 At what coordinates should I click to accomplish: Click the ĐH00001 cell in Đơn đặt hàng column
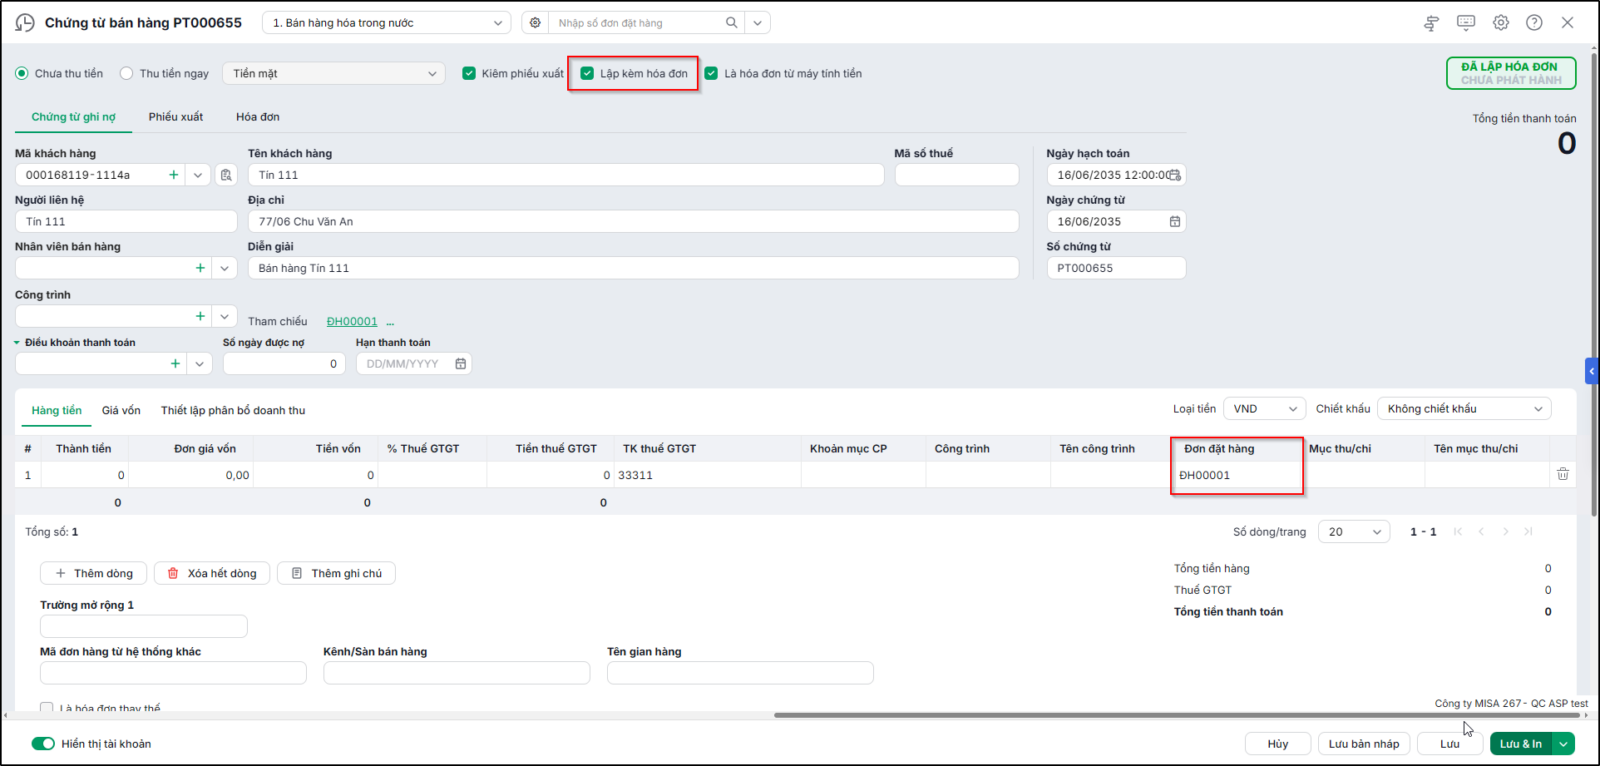tap(1238, 475)
